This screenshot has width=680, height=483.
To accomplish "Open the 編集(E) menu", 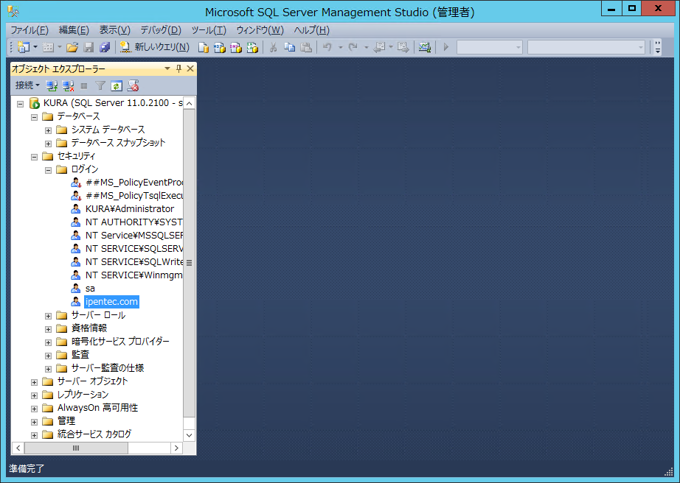I will (x=74, y=30).
